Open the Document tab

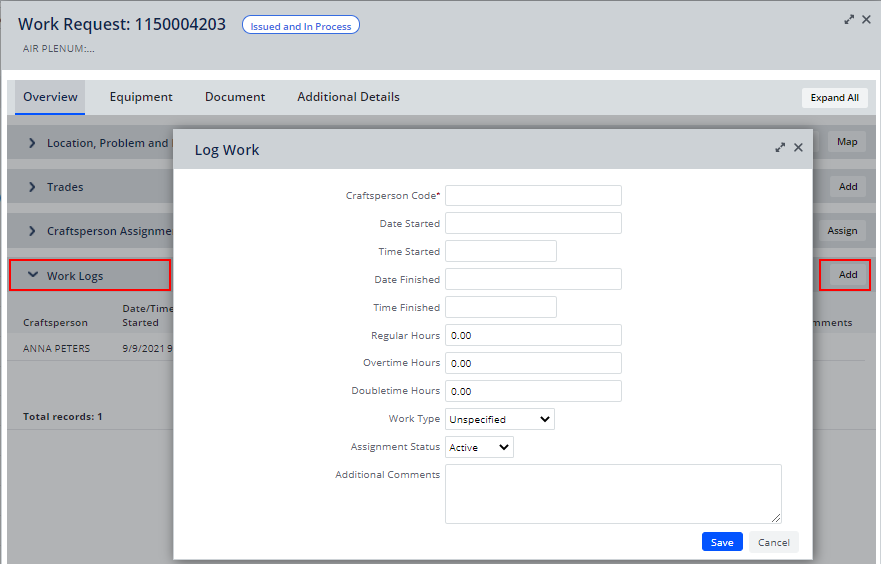(x=235, y=97)
